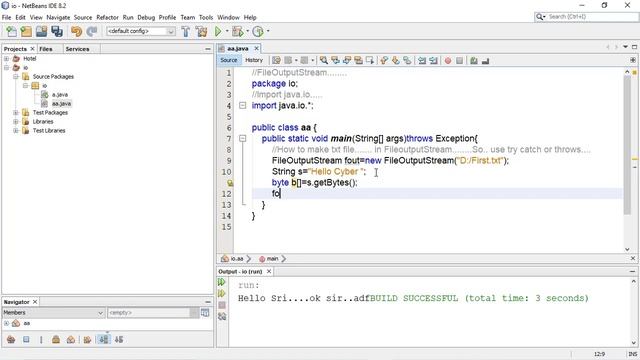Viewport: 640px width, 360px height.
Task: Click the Shift Line Left icon
Action: tap(422, 60)
